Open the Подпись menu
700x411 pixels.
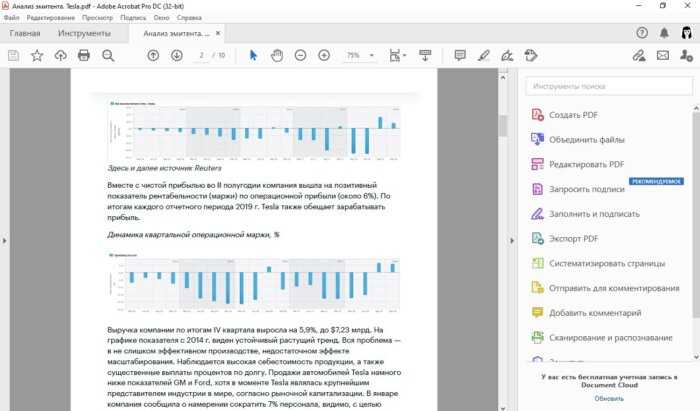click(x=133, y=18)
